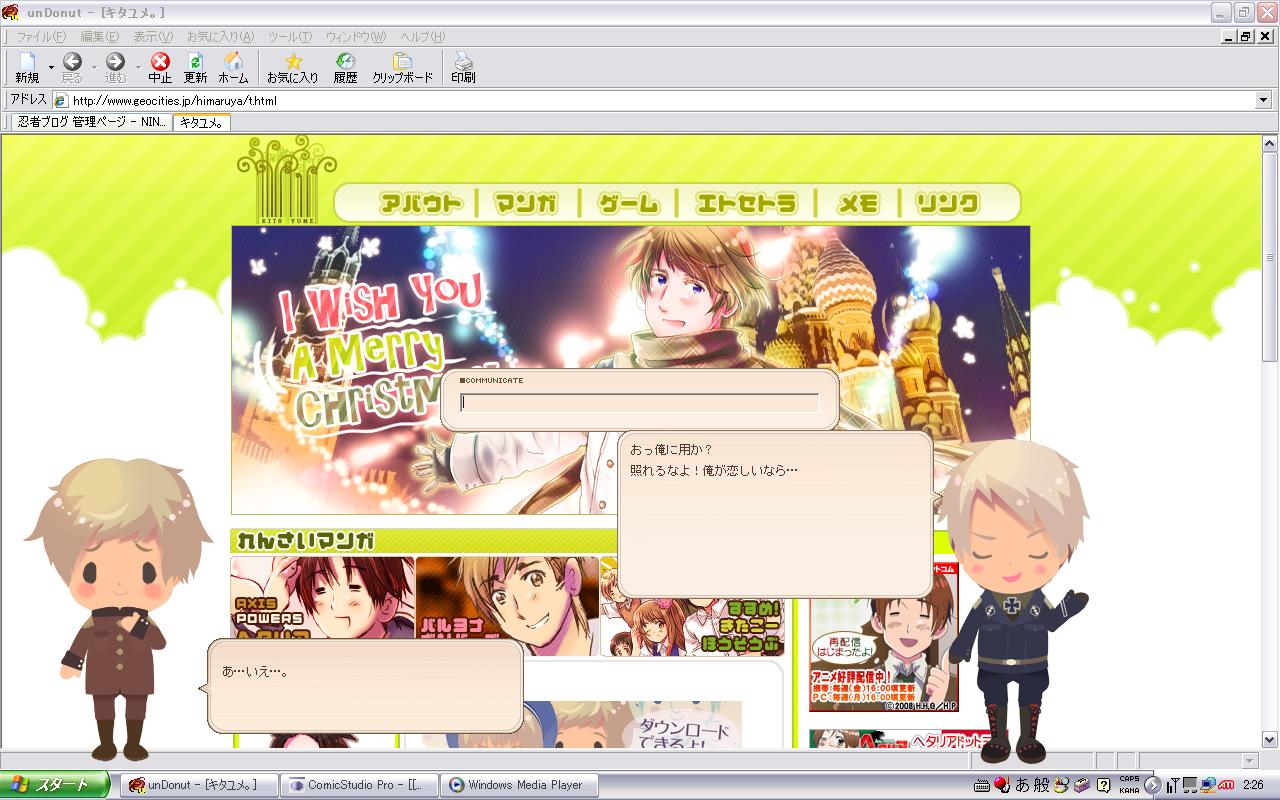Image resolution: width=1280 pixels, height=800 pixels.
Task: Click the スタート (Start) button
Action: [55, 785]
